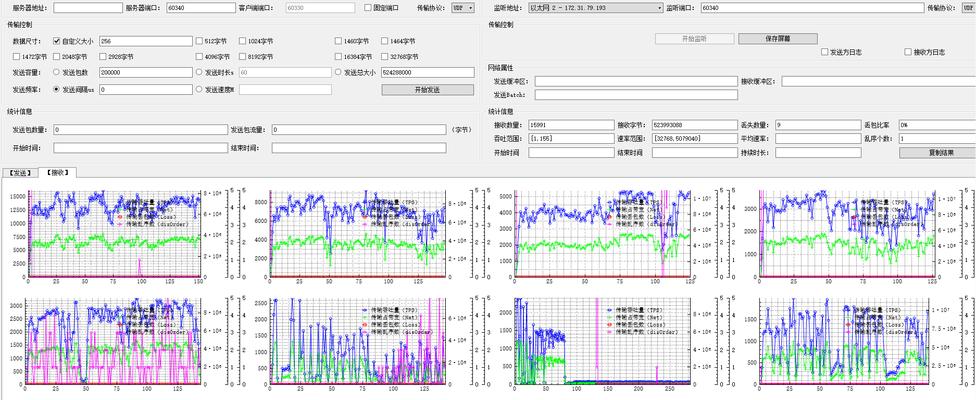This screenshot has width=976, height=400.
Task: Click the 开始监听 button
Action: coord(694,39)
